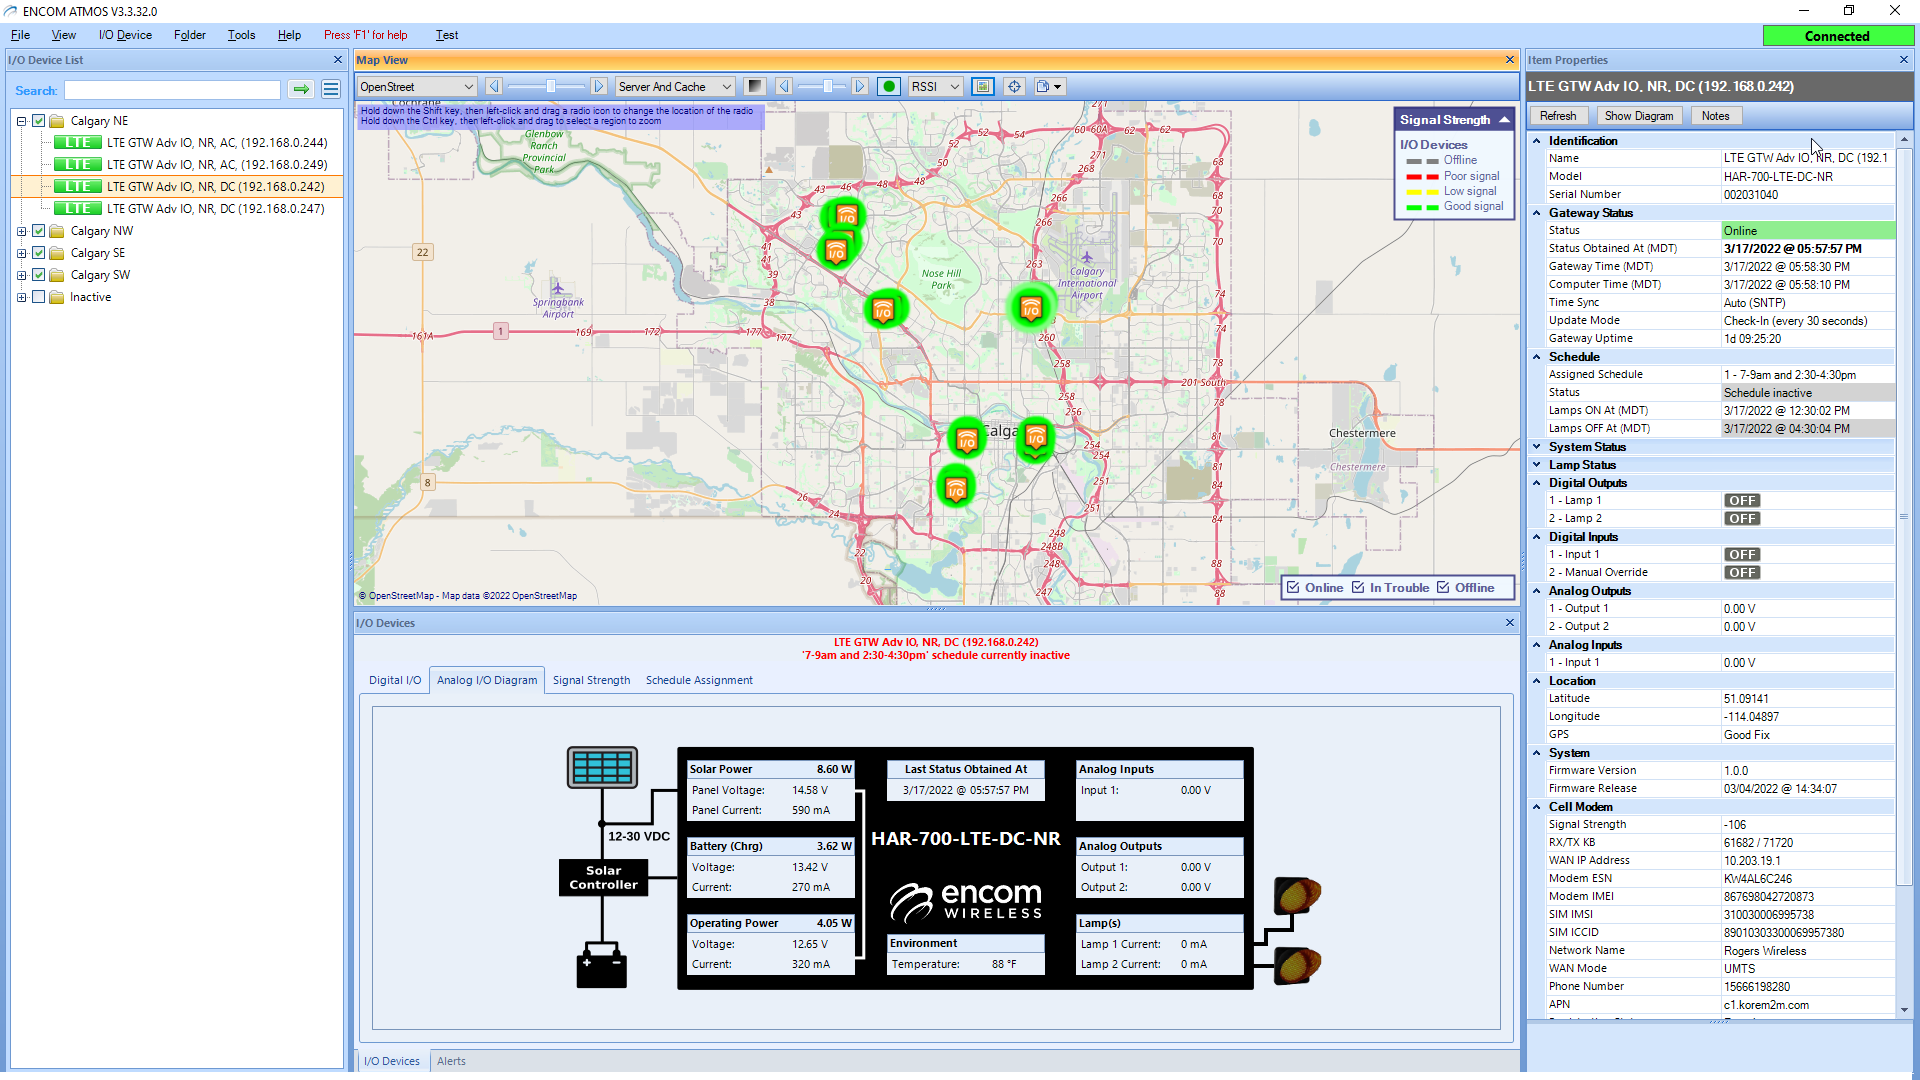Click the Schedule Assignment tab in I/O Devices

699,679
